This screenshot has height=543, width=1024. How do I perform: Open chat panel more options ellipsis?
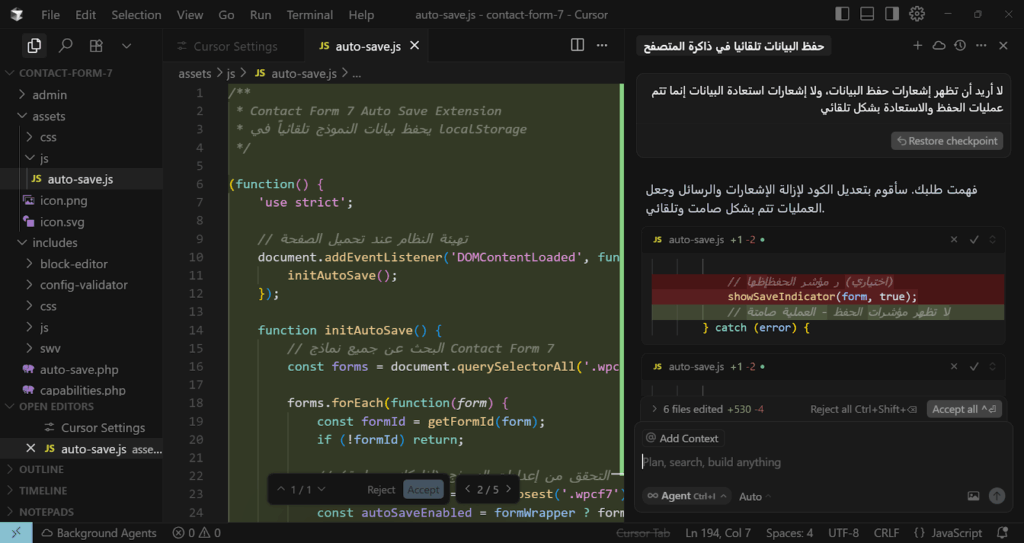point(981,46)
